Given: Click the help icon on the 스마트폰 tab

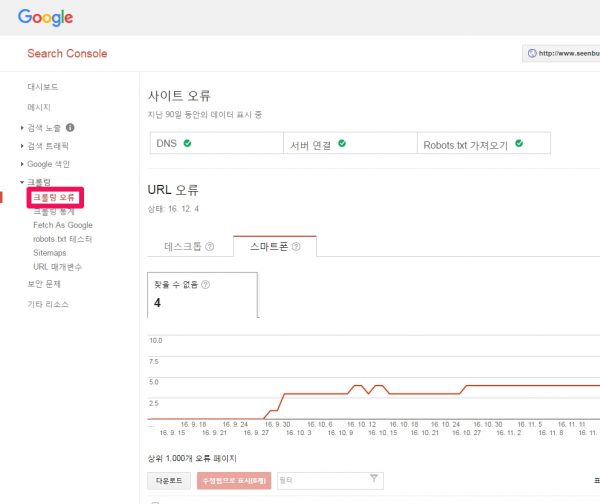Looking at the screenshot, I should 296,246.
